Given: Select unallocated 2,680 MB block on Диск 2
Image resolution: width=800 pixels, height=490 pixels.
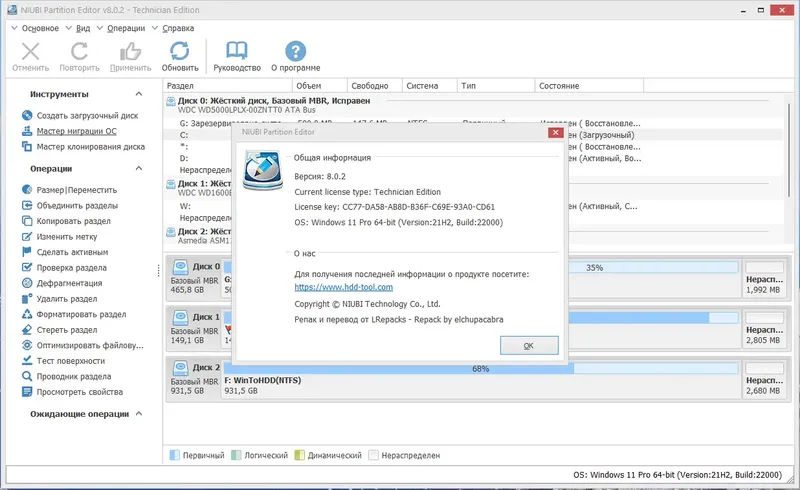Looking at the screenshot, I should (764, 379).
